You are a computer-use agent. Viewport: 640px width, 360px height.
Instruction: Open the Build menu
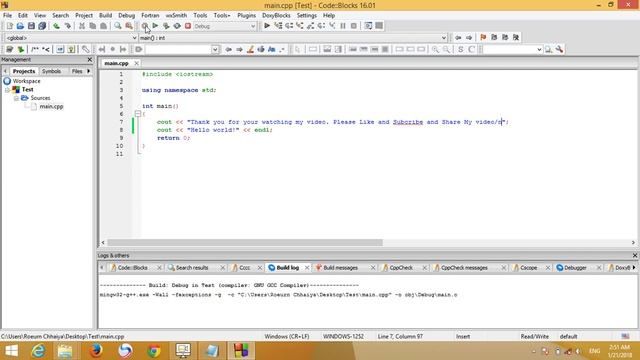pyautogui.click(x=105, y=15)
